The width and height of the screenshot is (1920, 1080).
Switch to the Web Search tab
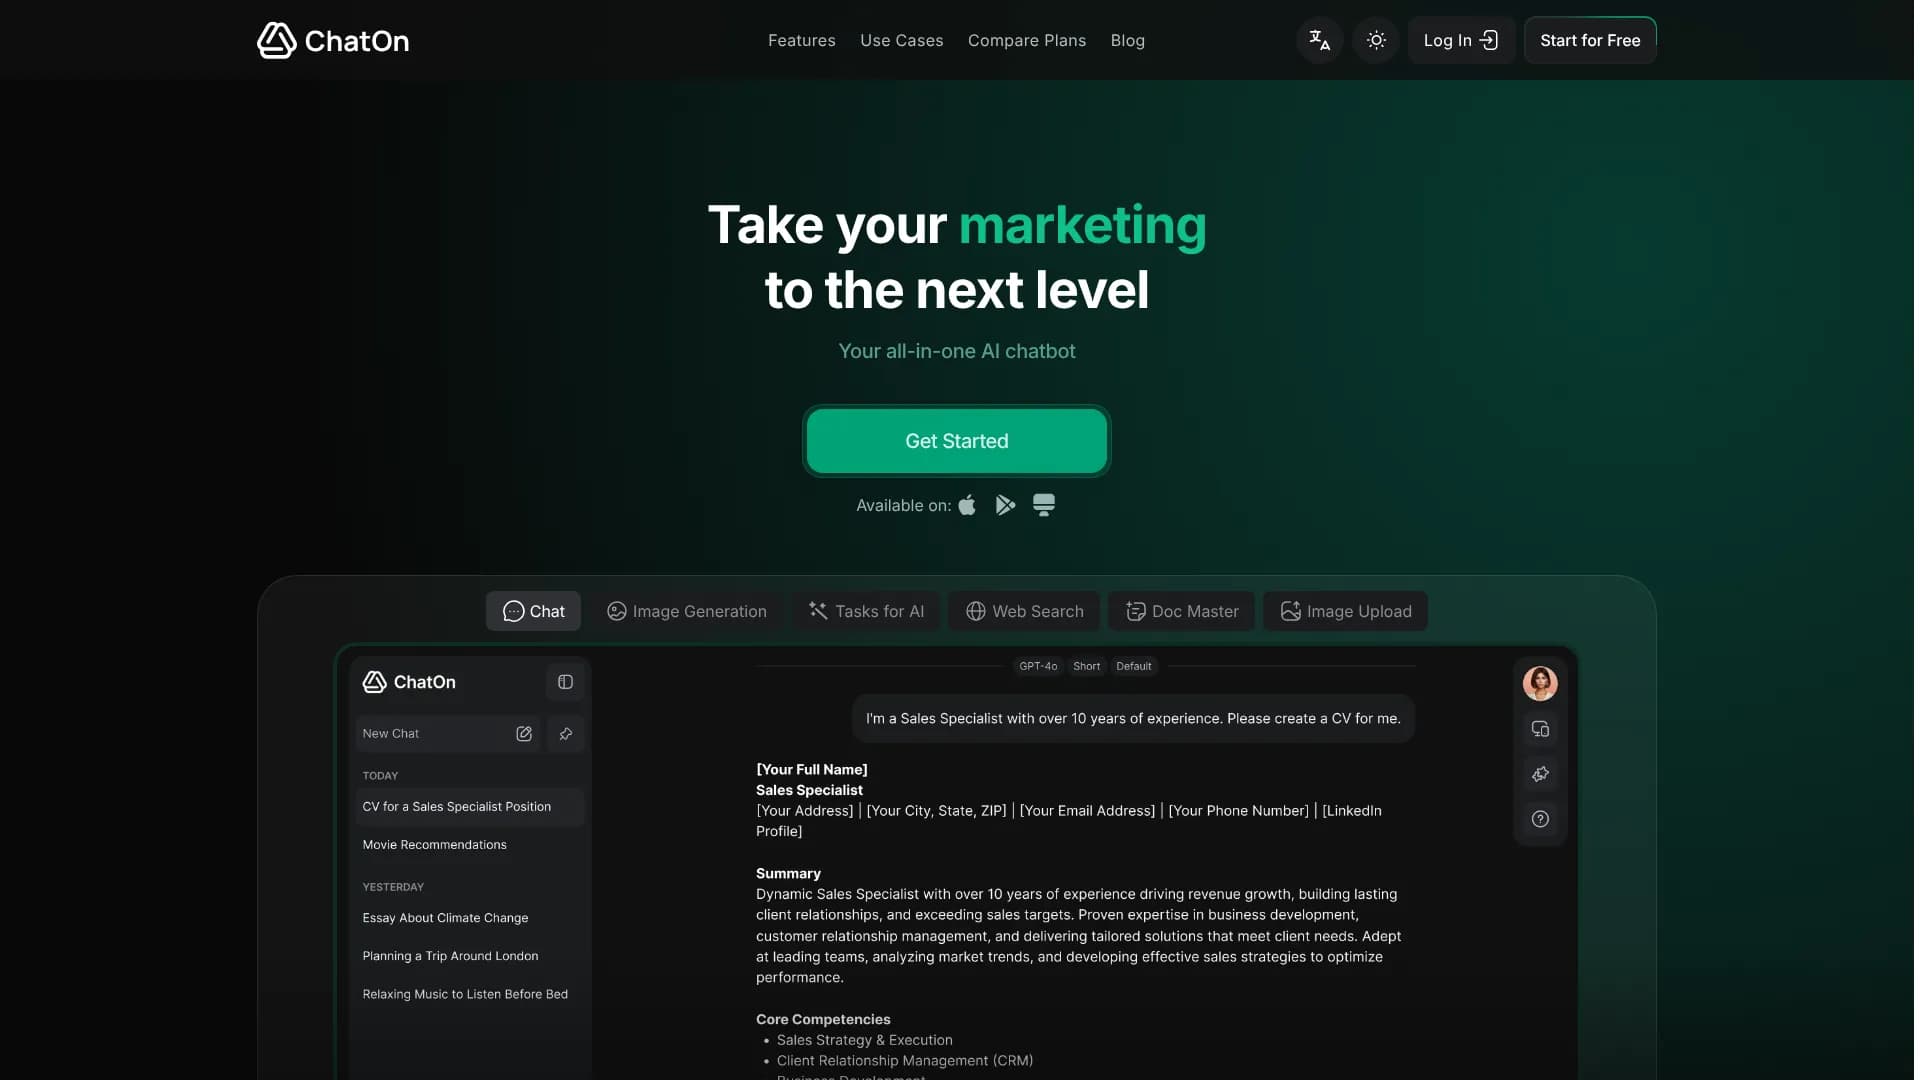1024,611
